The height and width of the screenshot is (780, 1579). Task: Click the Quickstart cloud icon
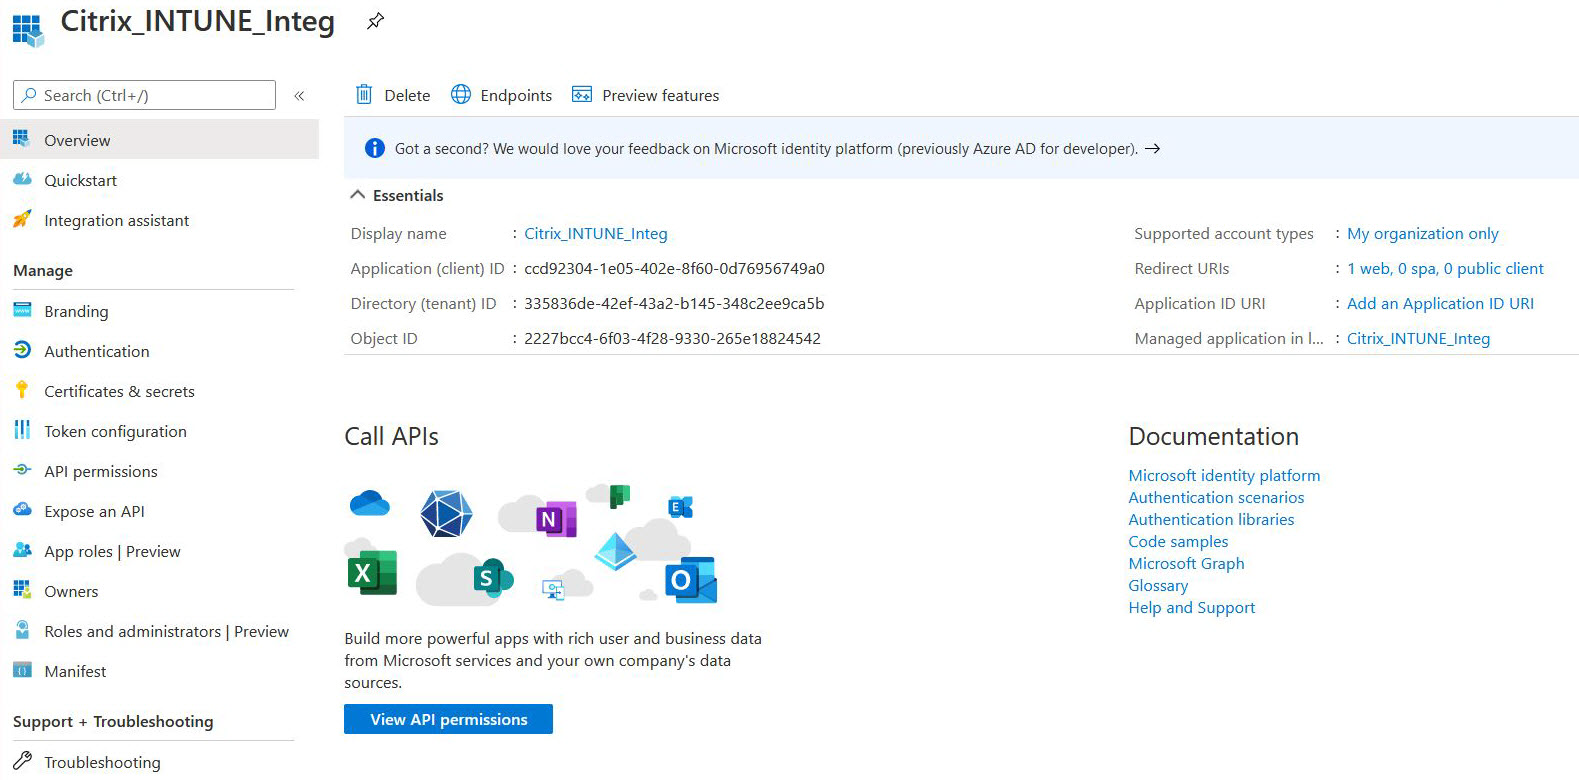tap(22, 179)
